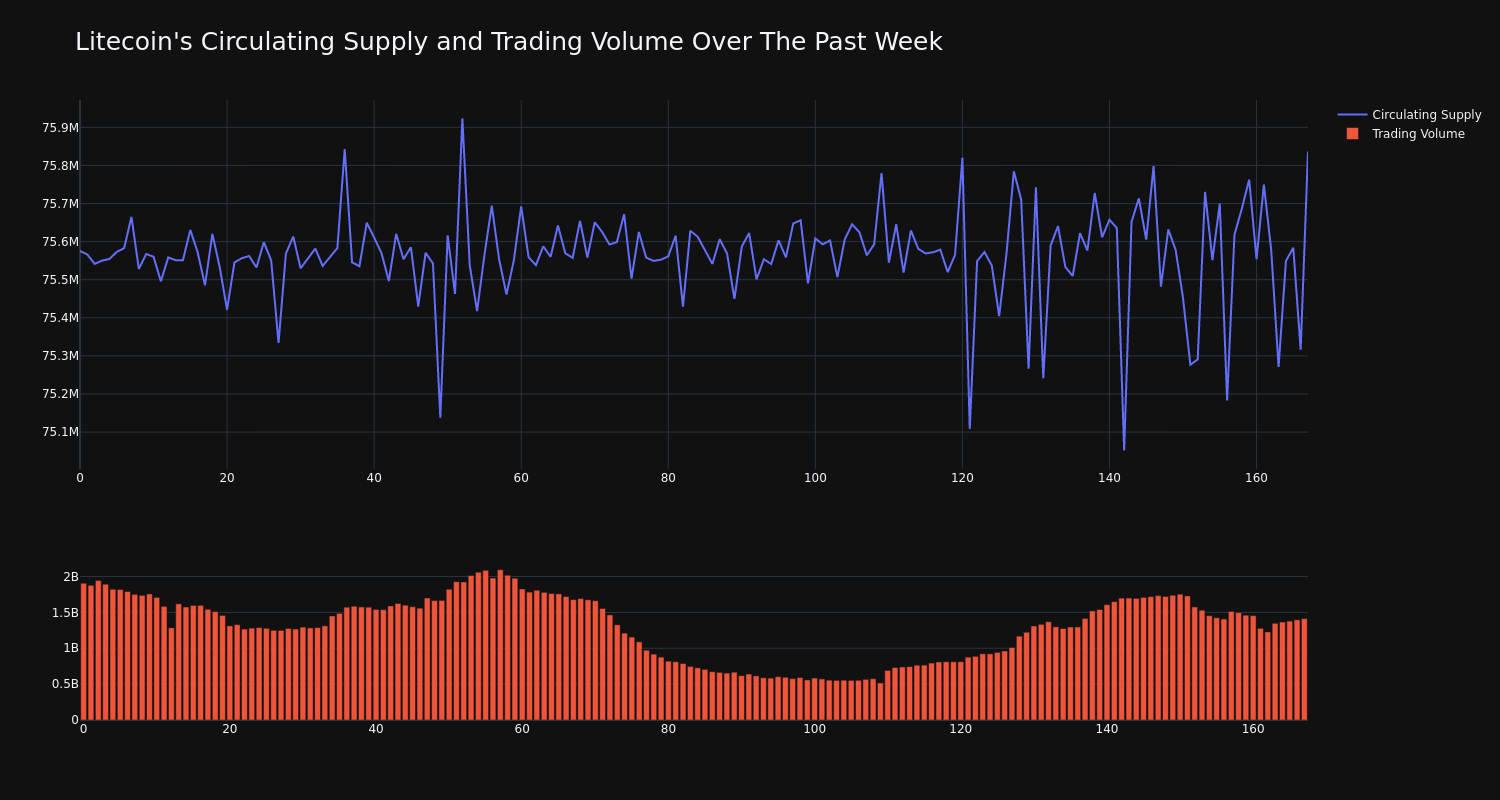Click the 1B label on volume axis
Image resolution: width=1500 pixels, height=800 pixels.
pos(70,648)
